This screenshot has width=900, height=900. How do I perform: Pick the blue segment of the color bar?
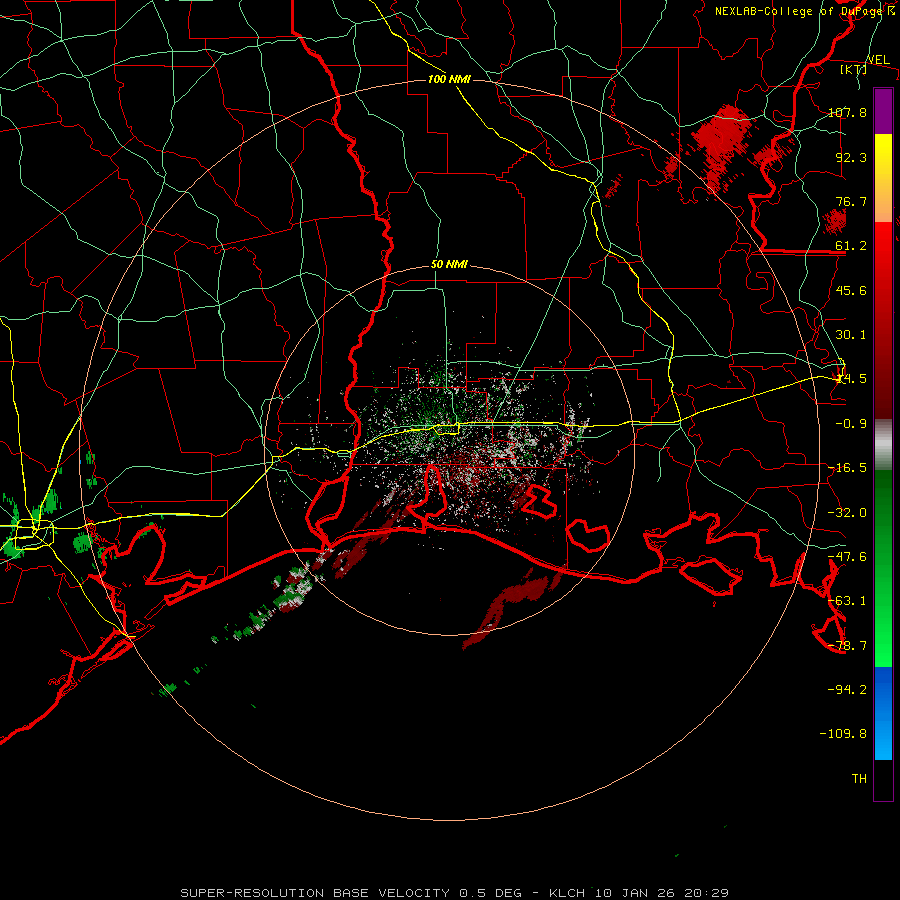(x=883, y=713)
